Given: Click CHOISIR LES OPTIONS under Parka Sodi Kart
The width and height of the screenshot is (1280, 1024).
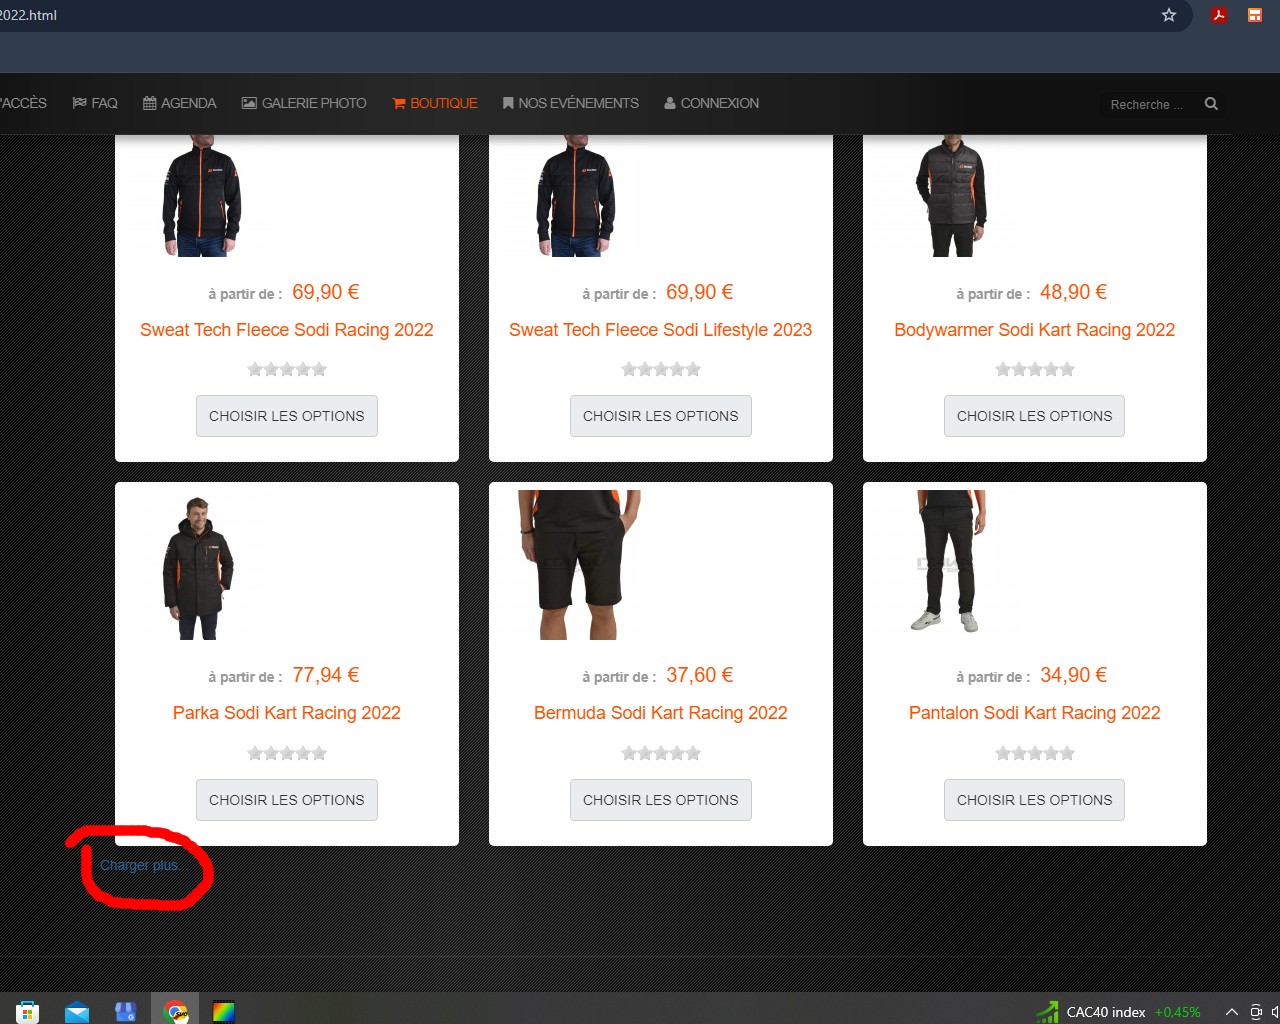Looking at the screenshot, I should pyautogui.click(x=287, y=800).
